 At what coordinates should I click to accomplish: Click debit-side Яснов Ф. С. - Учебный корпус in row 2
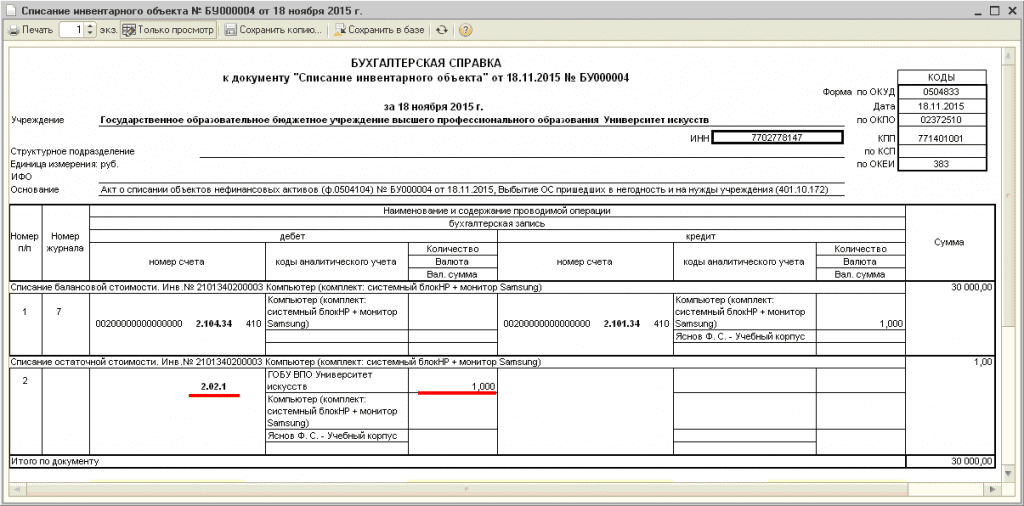(x=336, y=435)
